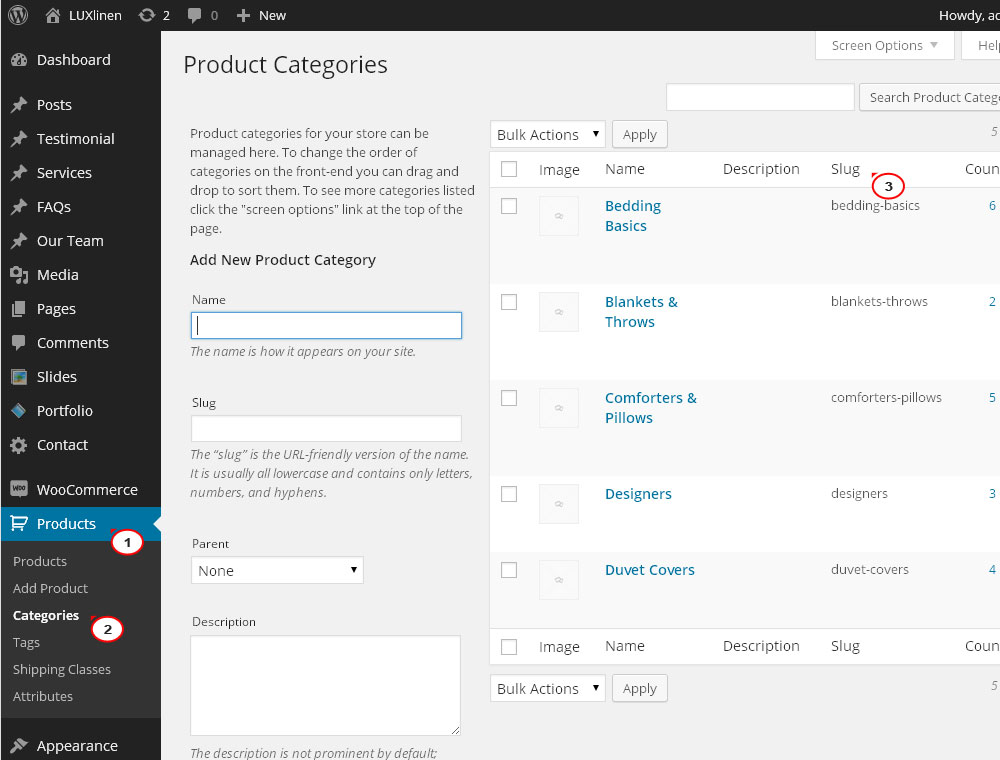The height and width of the screenshot is (760, 1000).
Task: Expand the Parent category dropdown
Action: coord(277,570)
